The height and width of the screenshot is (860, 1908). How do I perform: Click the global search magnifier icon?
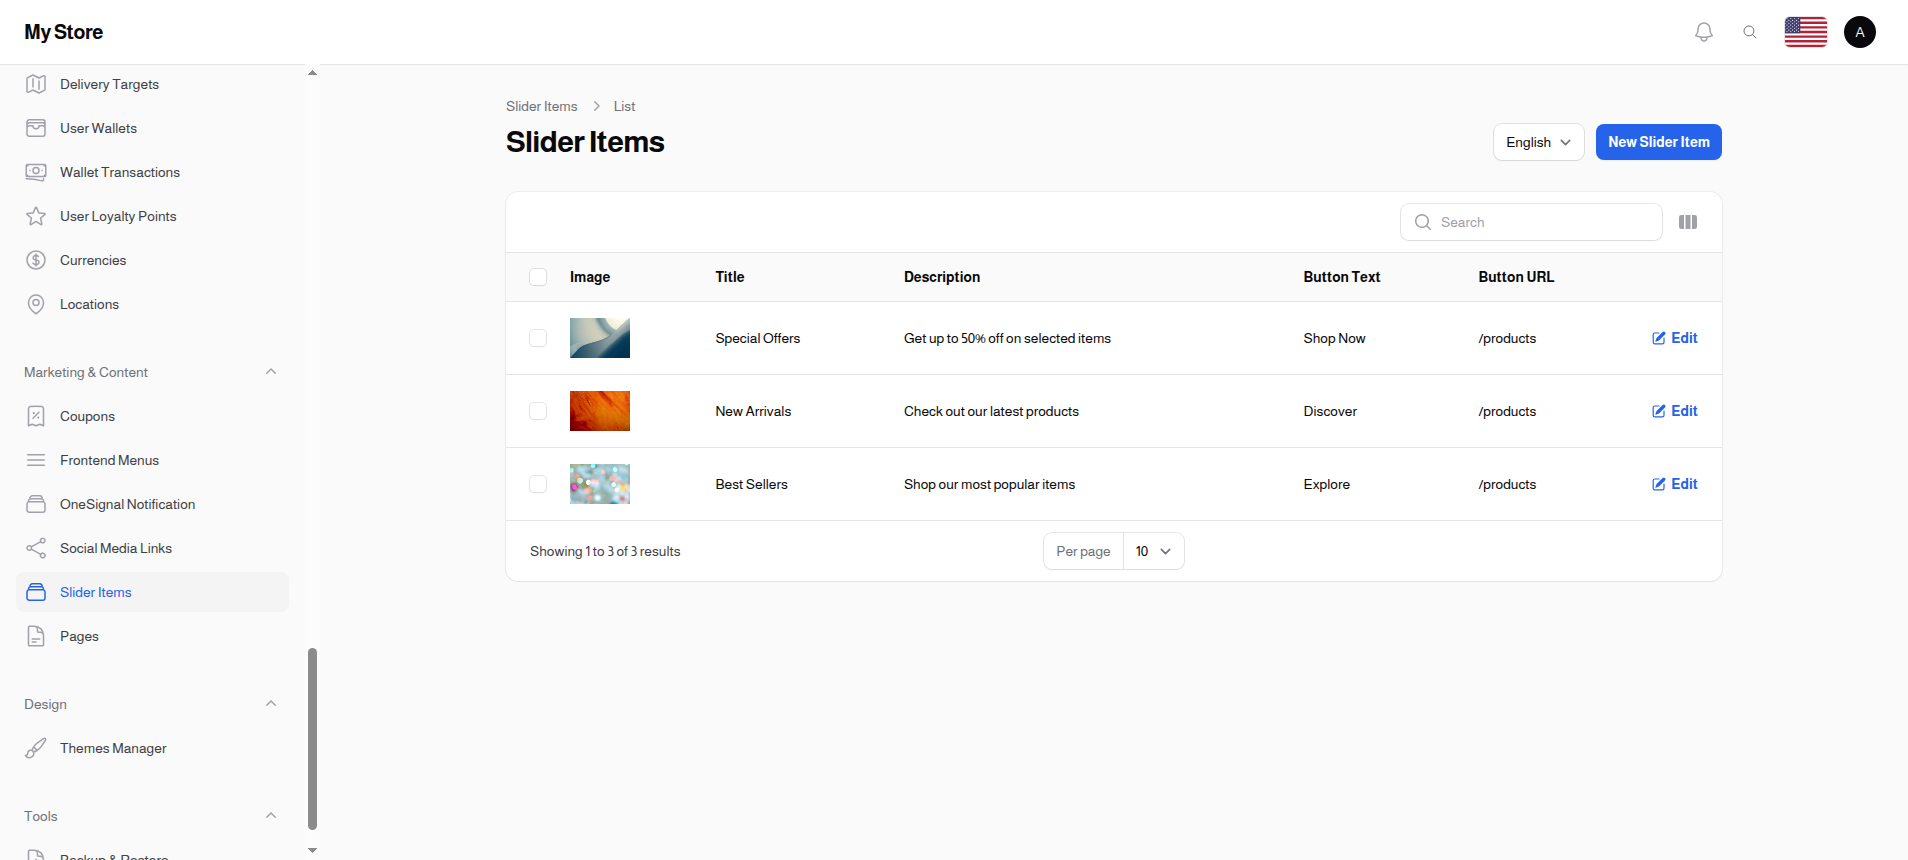[1750, 32]
